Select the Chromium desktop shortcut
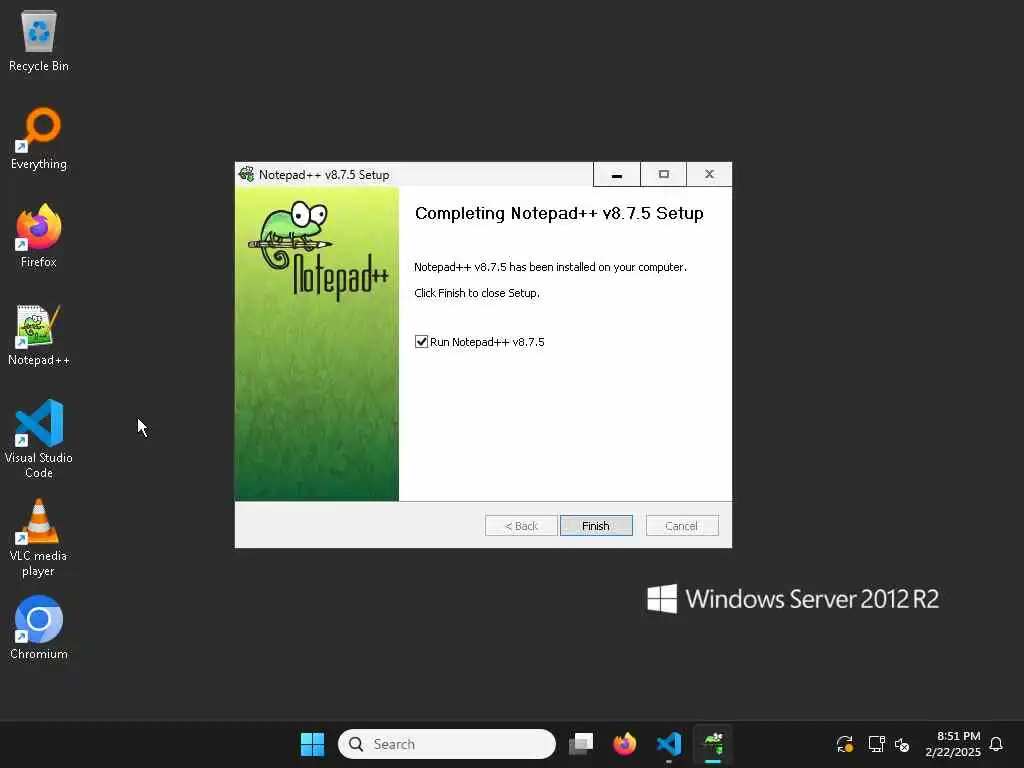 click(x=39, y=628)
